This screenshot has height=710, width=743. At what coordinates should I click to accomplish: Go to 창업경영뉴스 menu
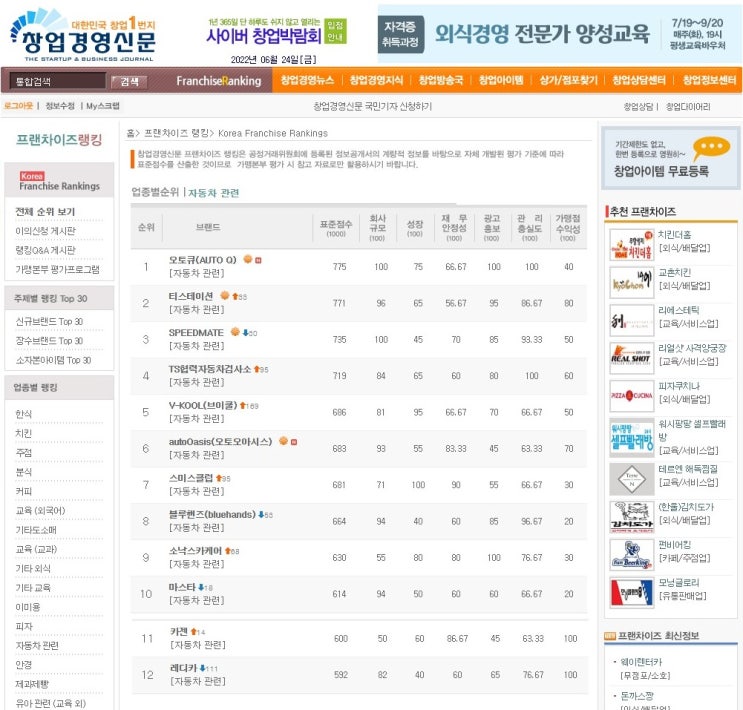(307, 80)
